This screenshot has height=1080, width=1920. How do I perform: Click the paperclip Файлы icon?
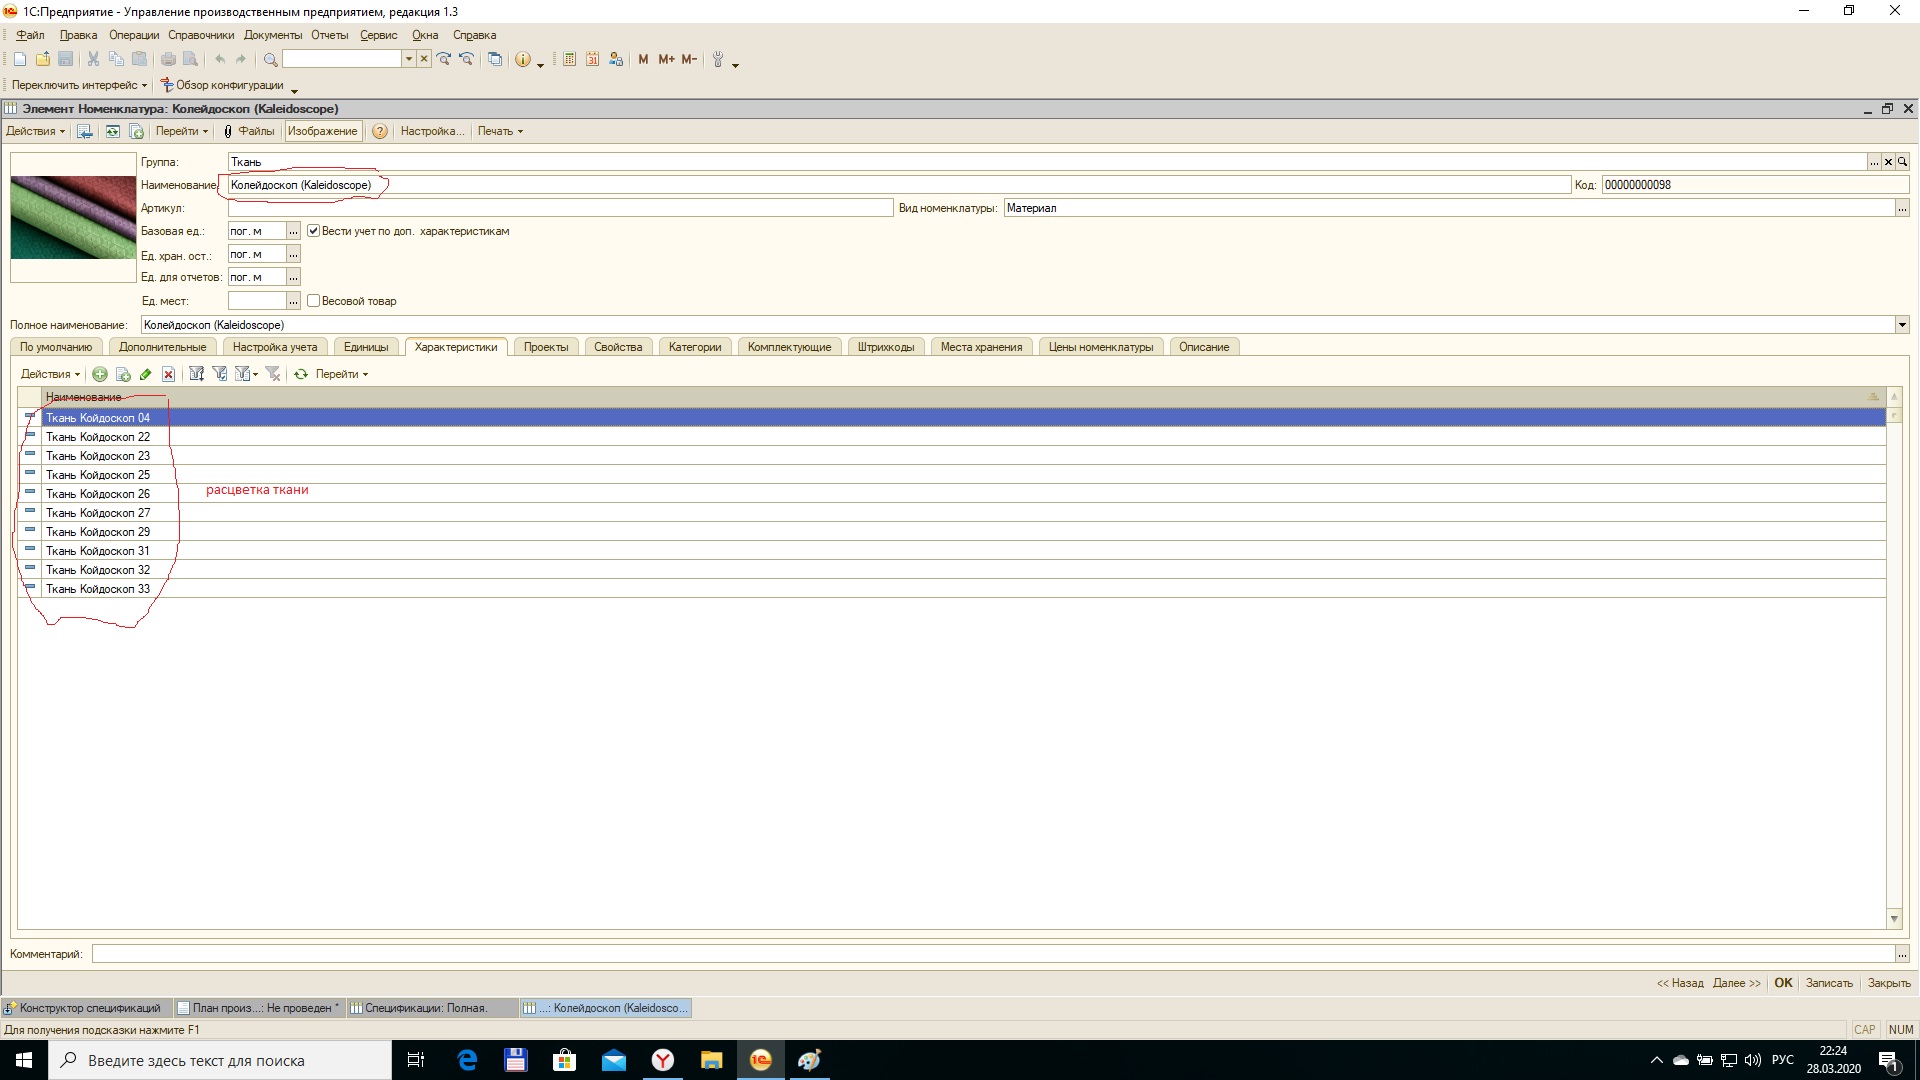click(x=228, y=131)
